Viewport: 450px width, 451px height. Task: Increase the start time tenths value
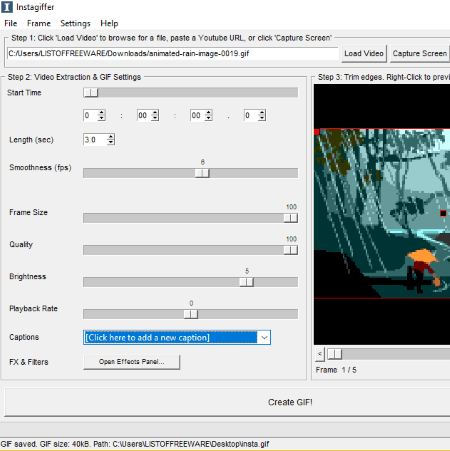[262, 113]
